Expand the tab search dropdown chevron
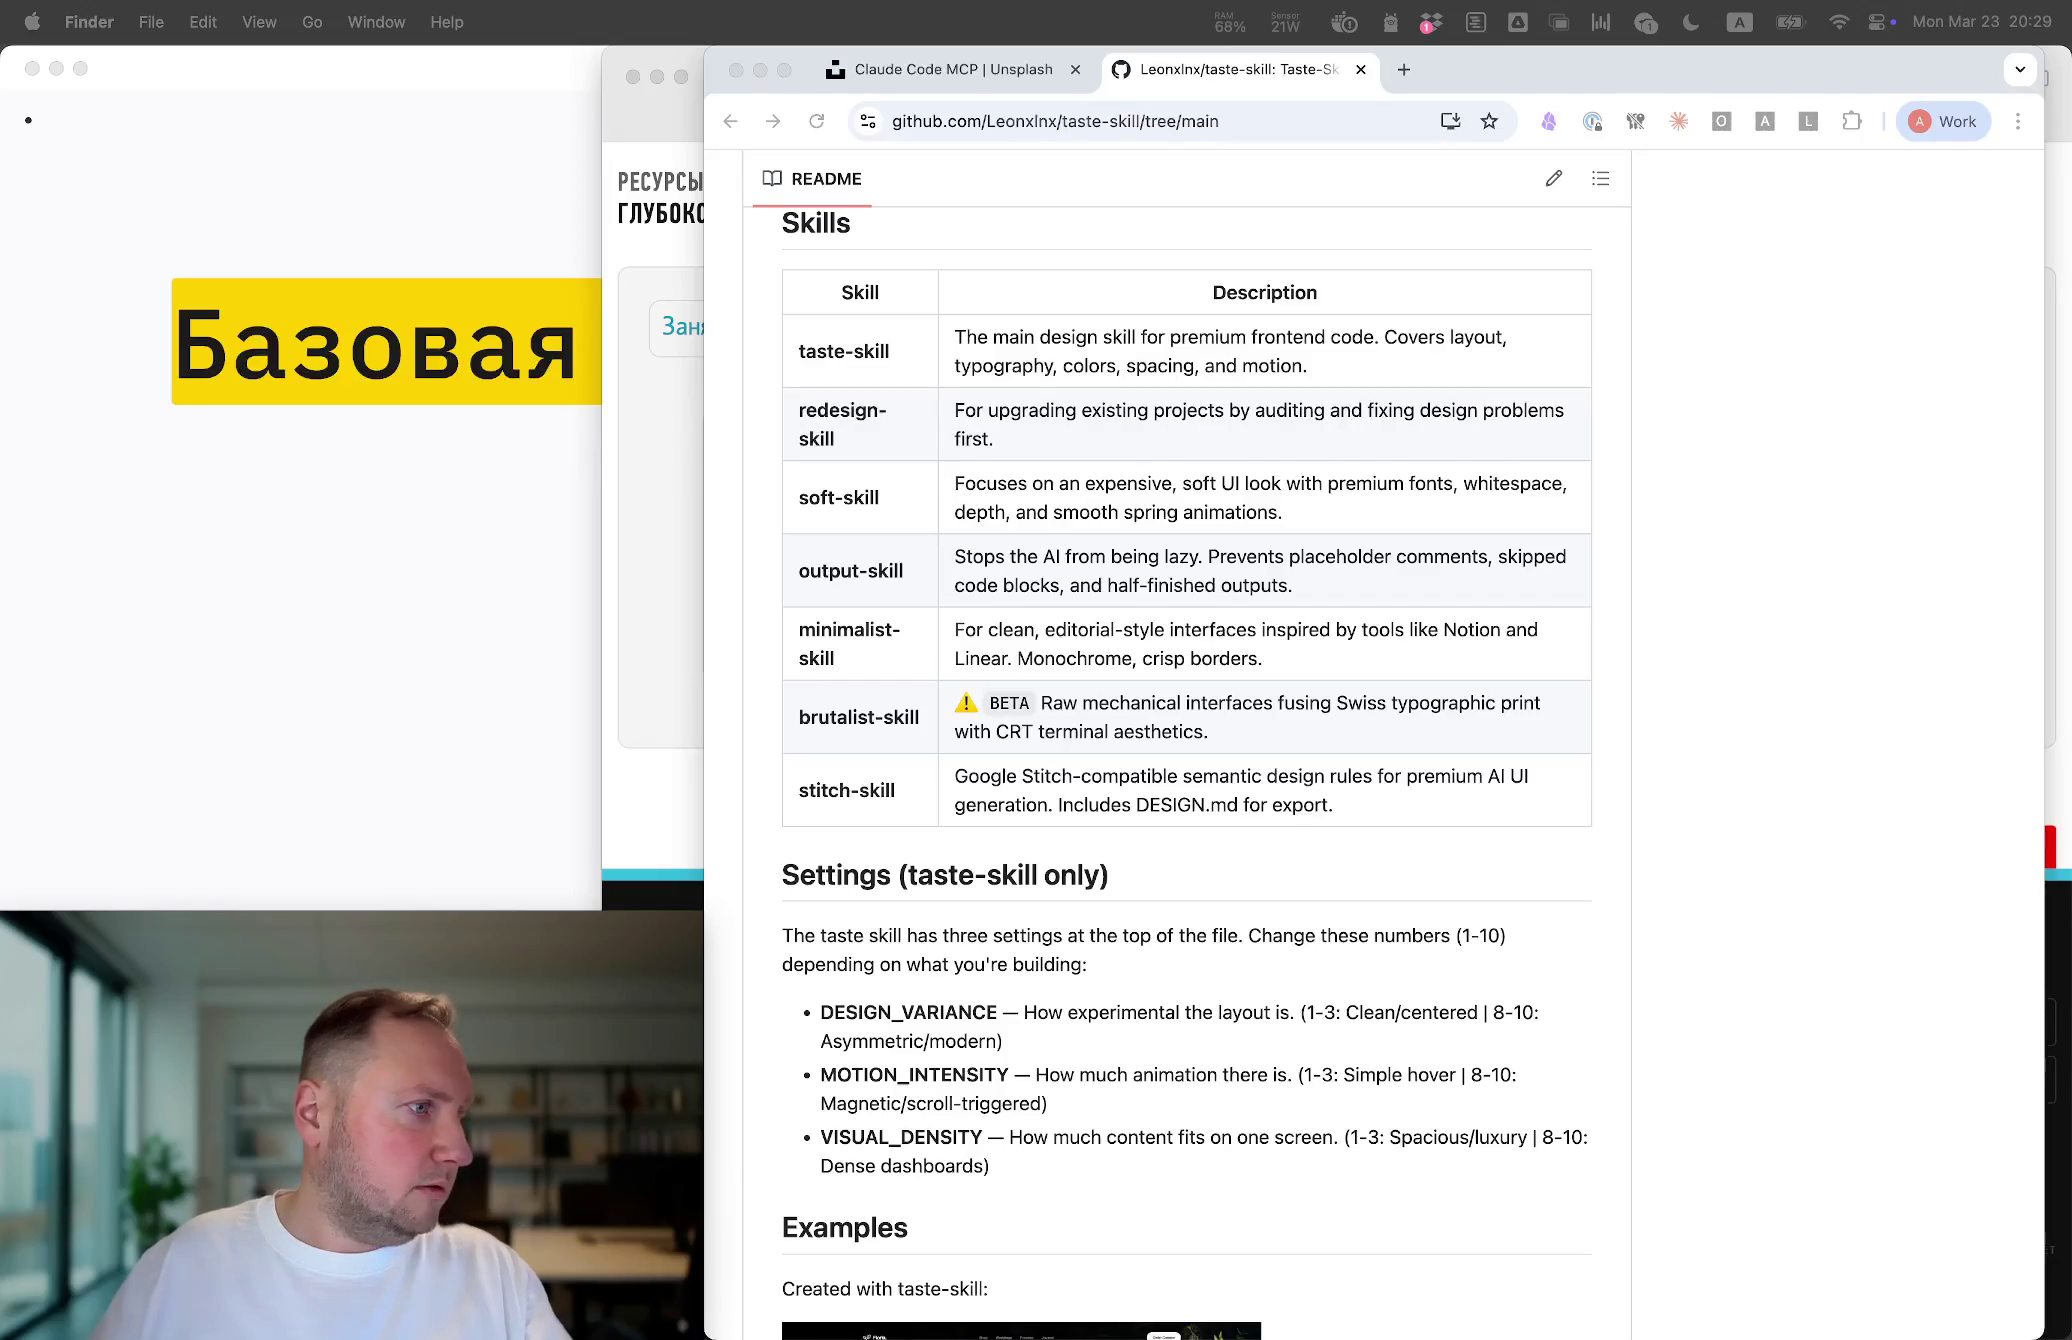Image resolution: width=2072 pixels, height=1340 pixels. (2020, 69)
